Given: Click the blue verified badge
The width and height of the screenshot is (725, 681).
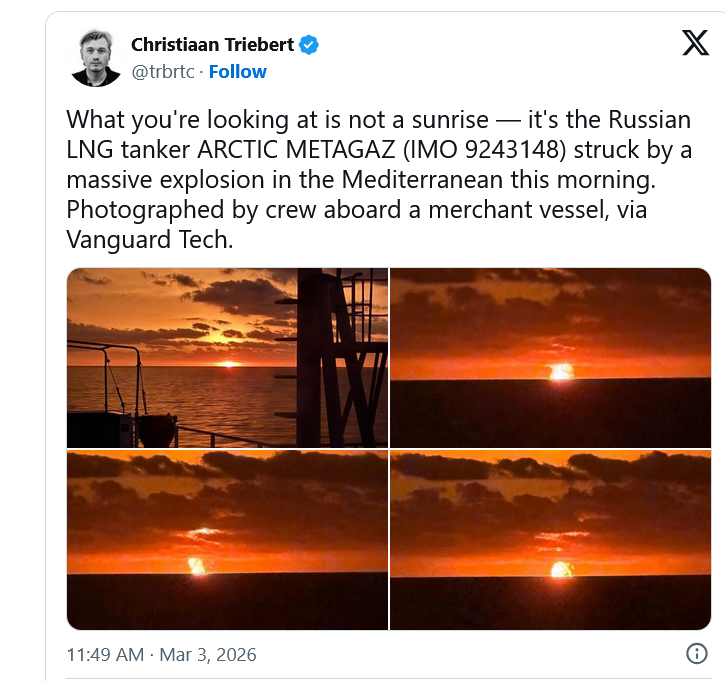Looking at the screenshot, I should [x=311, y=44].
